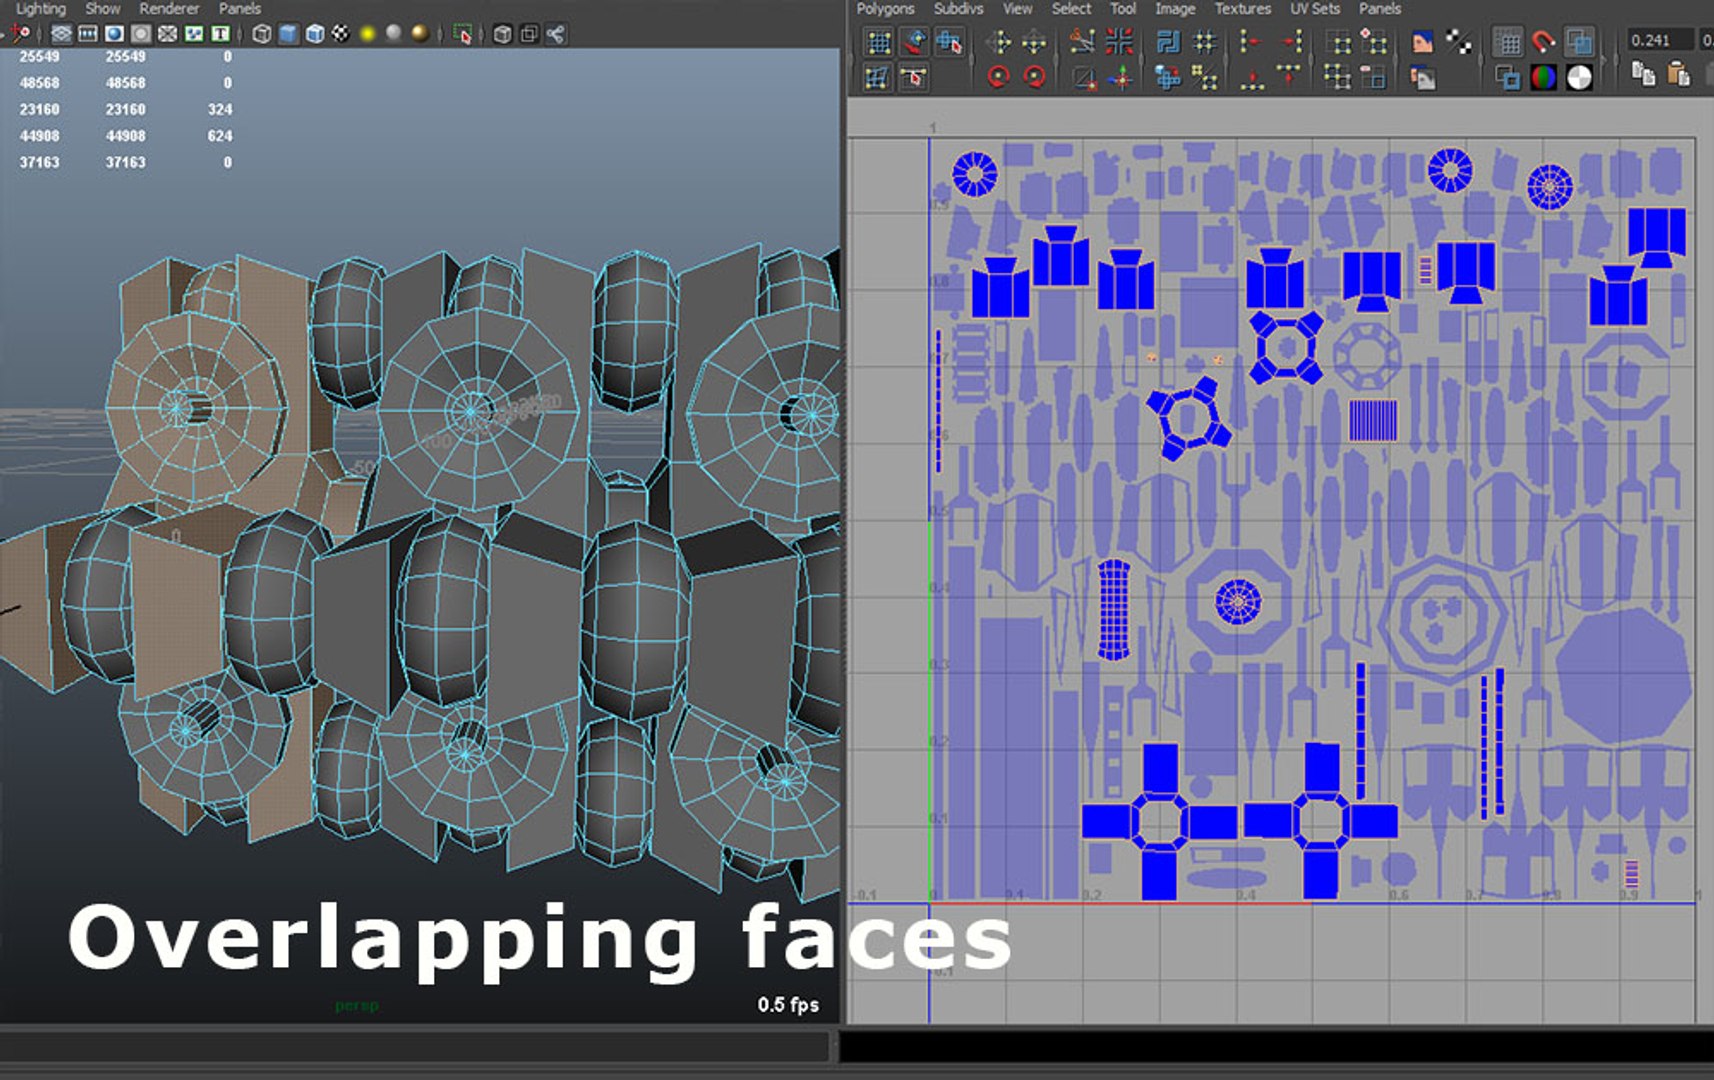Viewport: 1714px width, 1080px height.
Task: Click the RGB channels display sphere icon
Action: pos(1544,77)
